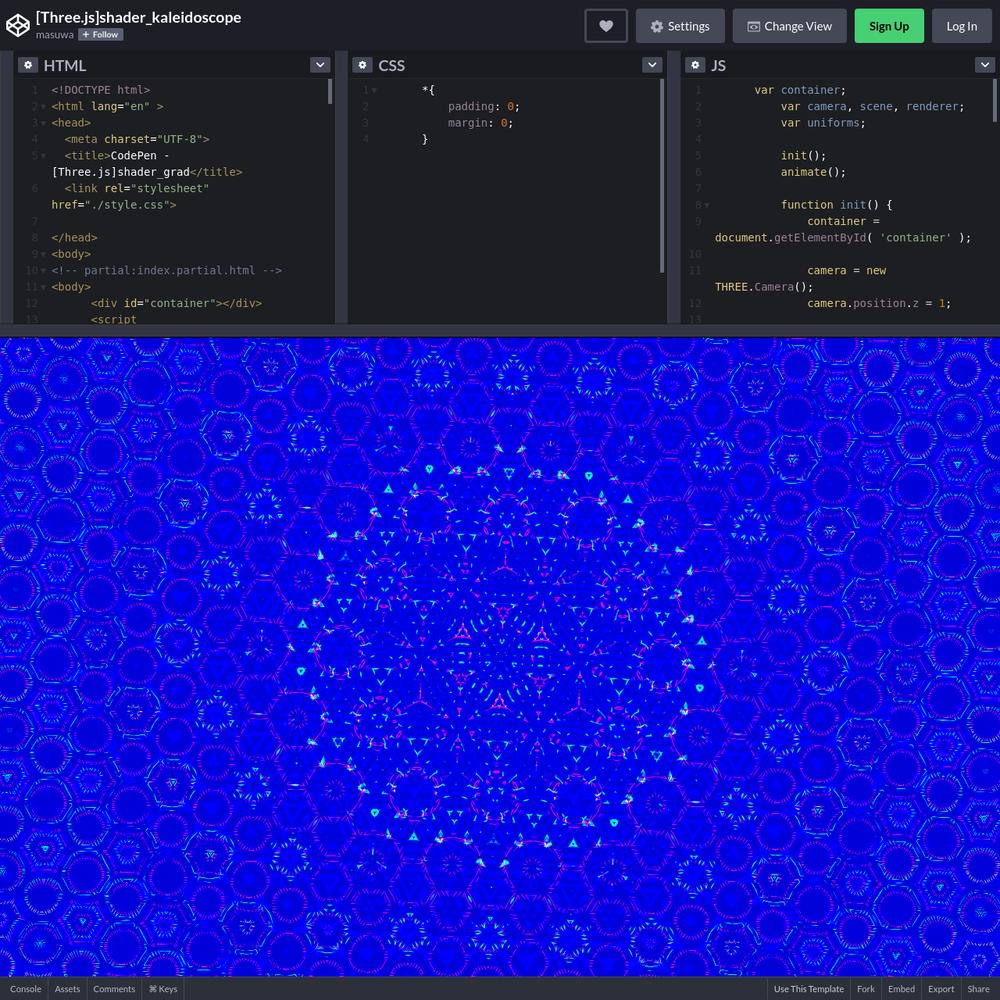Expand the JS panel dropdown chevron
This screenshot has height=1000, width=1000.
[x=985, y=65]
